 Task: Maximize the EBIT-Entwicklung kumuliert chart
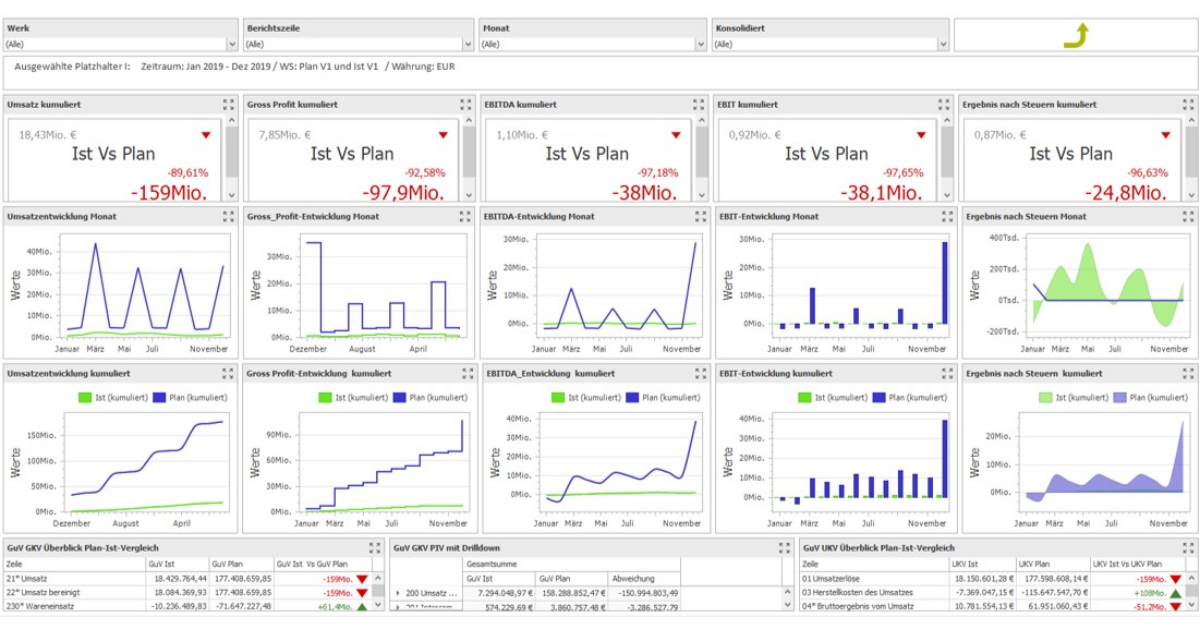(943, 373)
